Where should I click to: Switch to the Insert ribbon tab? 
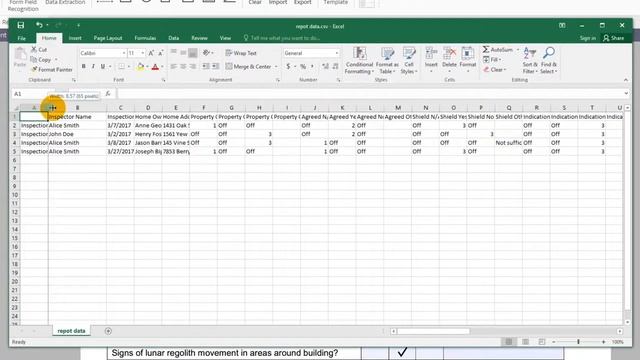75,38
